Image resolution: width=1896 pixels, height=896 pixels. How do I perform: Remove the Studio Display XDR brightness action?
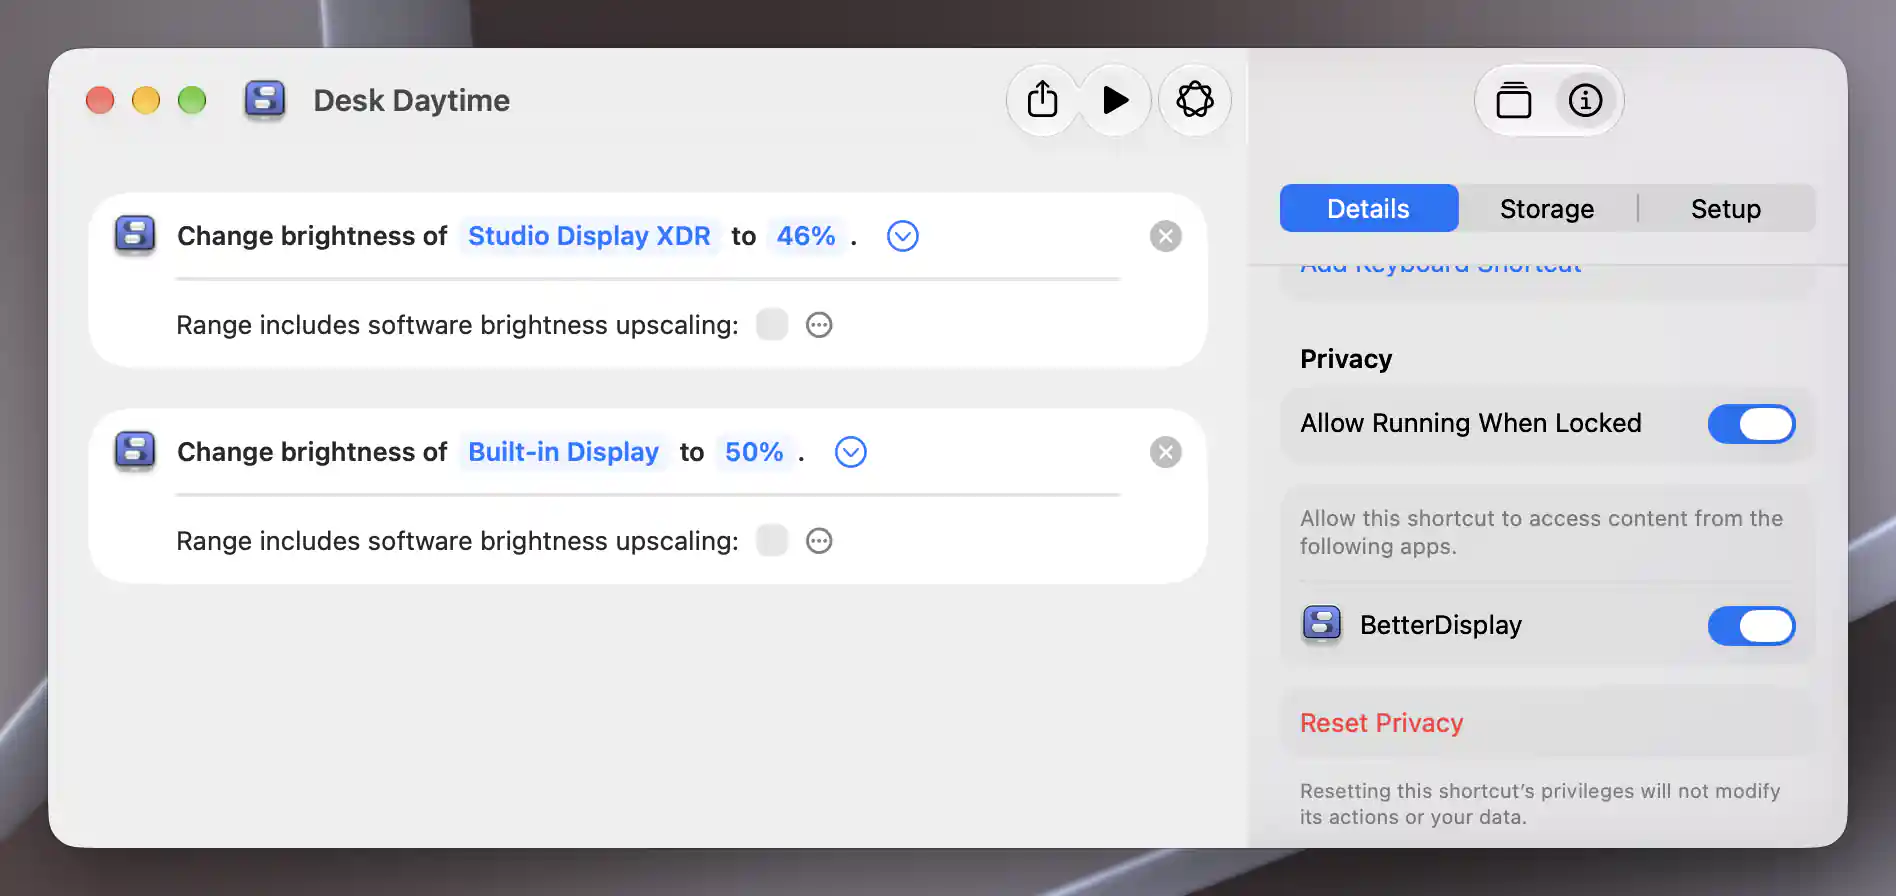(1165, 236)
